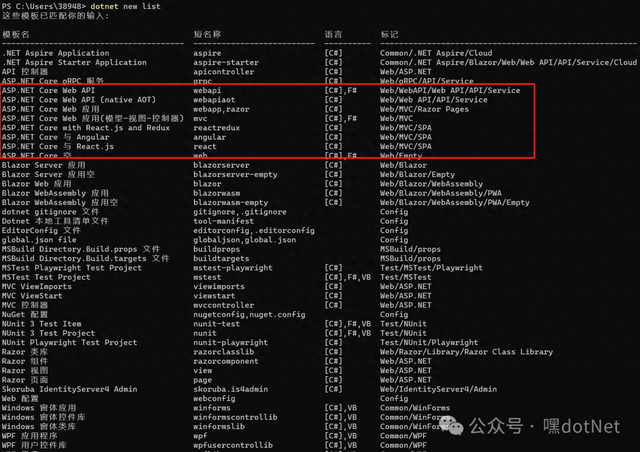The width and height of the screenshot is (640, 452).
Task: Click 'Skoruba IdentityServer4 Admin' template name
Action: 69,390
